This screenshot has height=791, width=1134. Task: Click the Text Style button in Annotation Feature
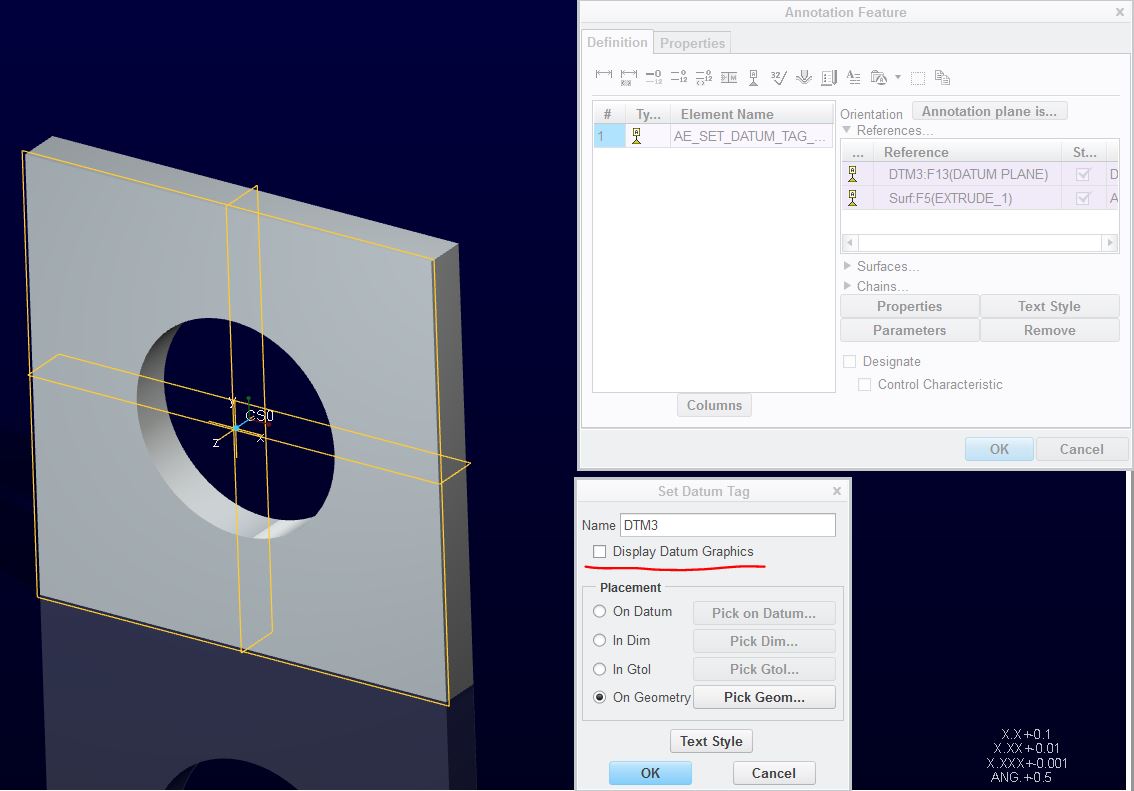point(1049,307)
